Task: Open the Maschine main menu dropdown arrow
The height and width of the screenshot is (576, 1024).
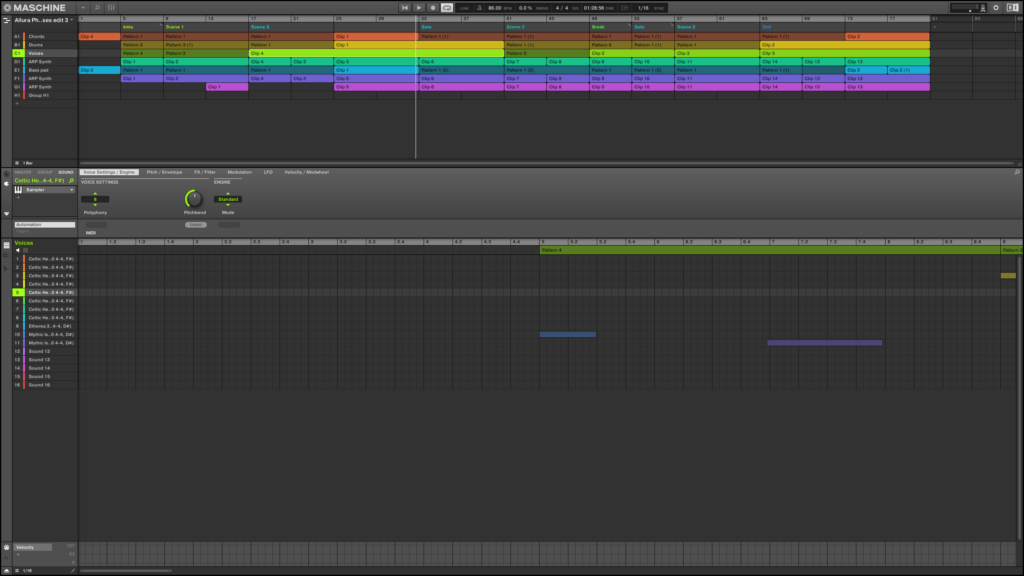Action: pyautogui.click(x=83, y=8)
